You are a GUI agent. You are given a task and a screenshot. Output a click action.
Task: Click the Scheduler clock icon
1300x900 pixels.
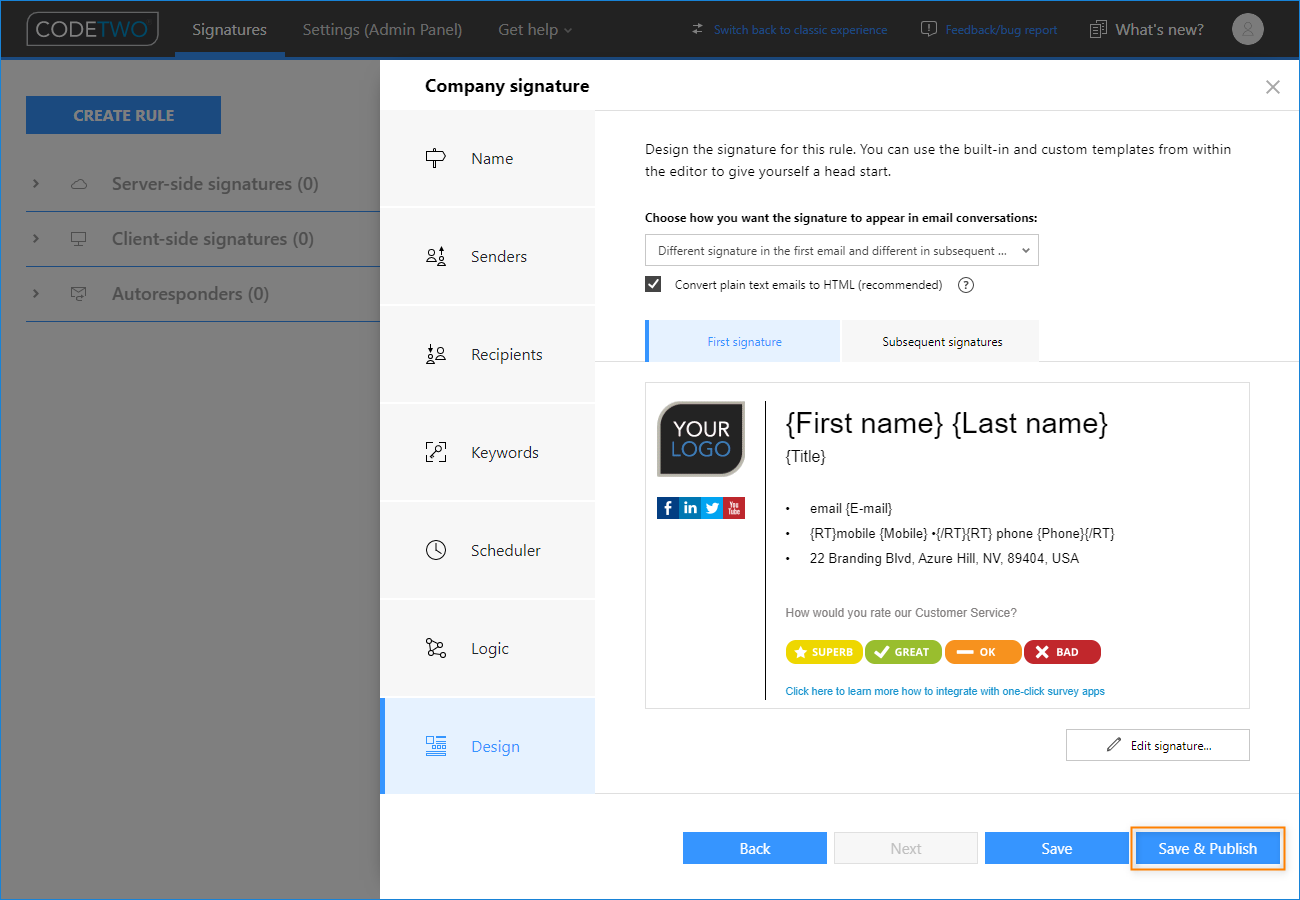435,550
